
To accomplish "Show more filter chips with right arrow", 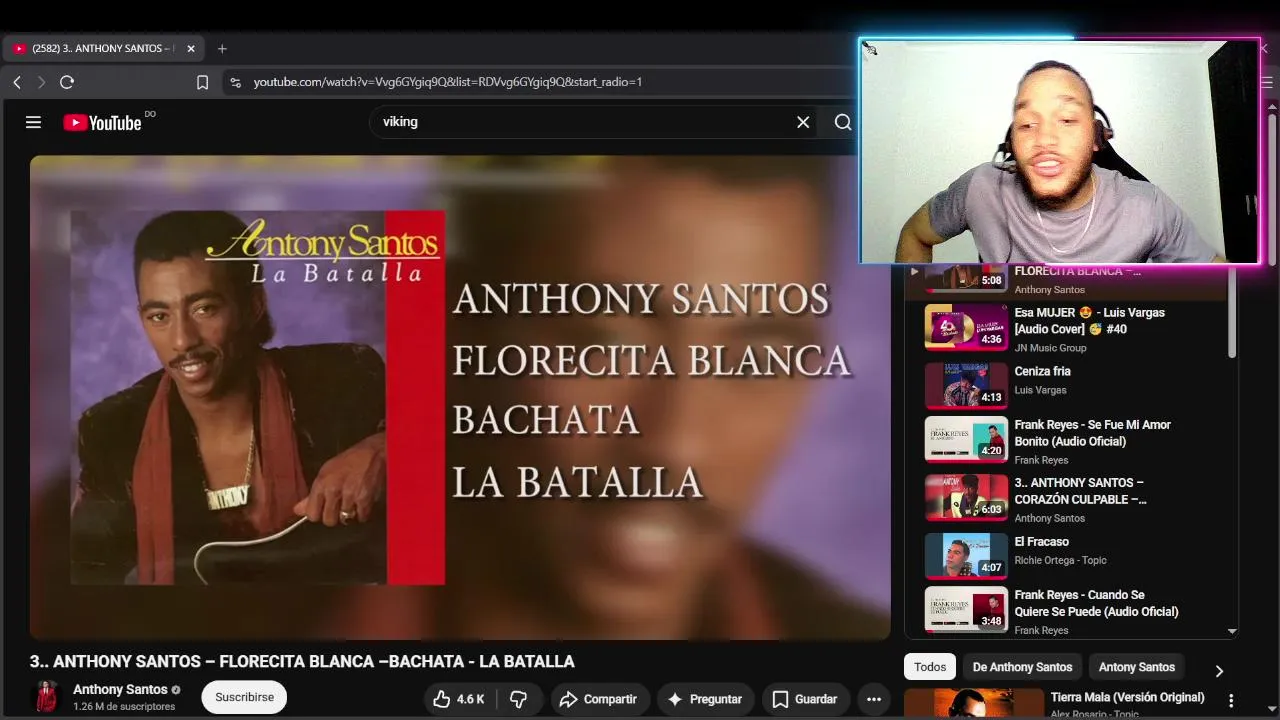I will coord(1219,670).
